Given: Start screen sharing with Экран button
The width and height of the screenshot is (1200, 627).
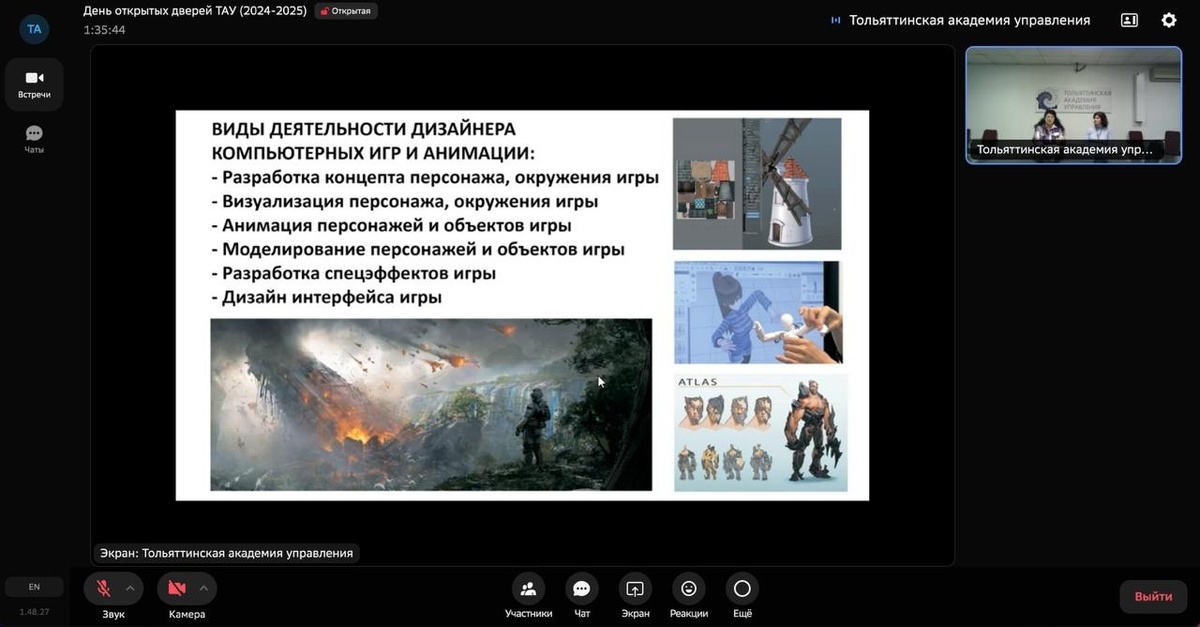Looking at the screenshot, I should [635, 595].
